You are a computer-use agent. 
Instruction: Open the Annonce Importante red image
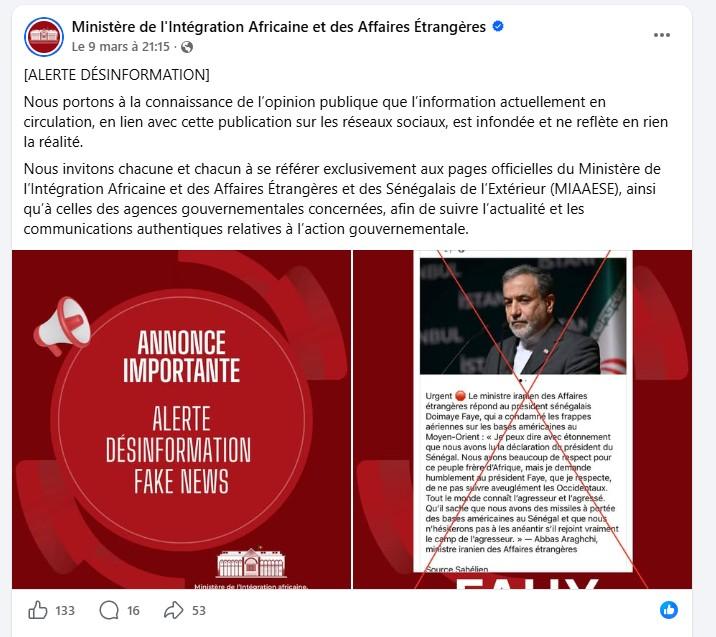(x=182, y=419)
